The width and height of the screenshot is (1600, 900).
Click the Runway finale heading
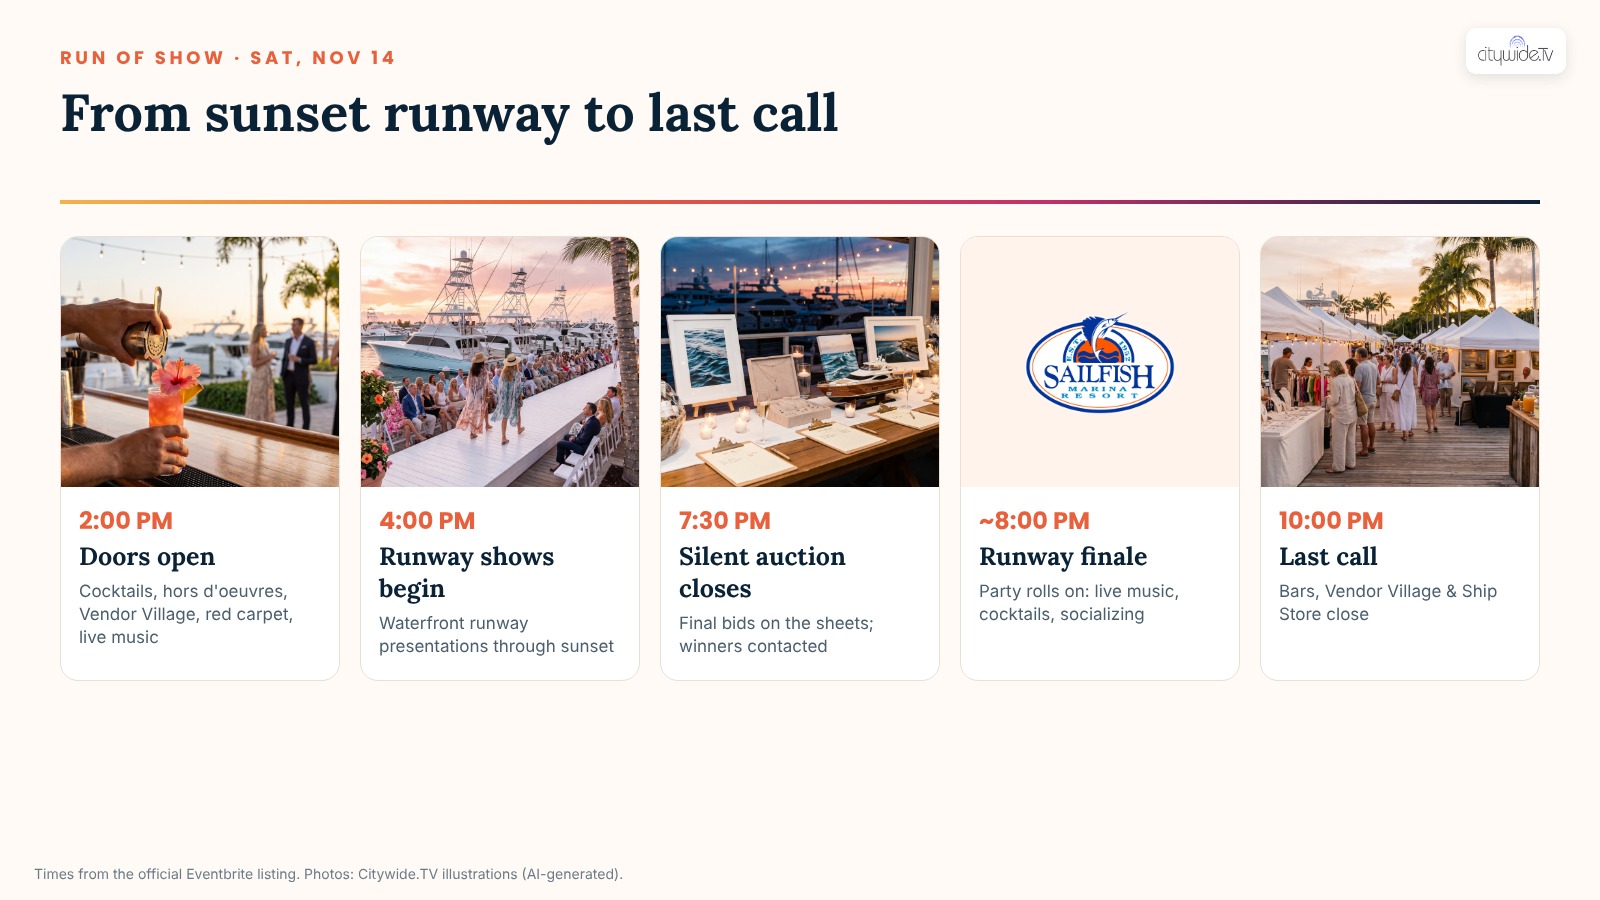[x=1063, y=557]
